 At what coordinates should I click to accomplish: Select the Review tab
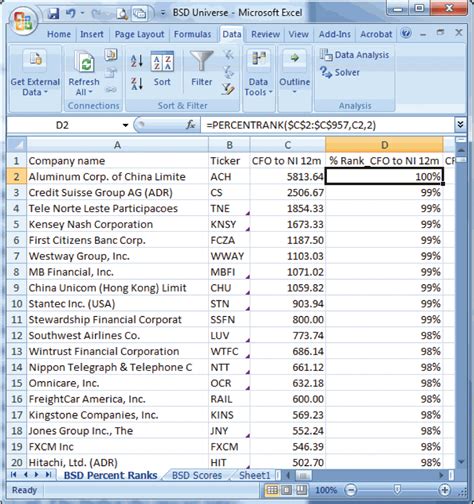265,34
